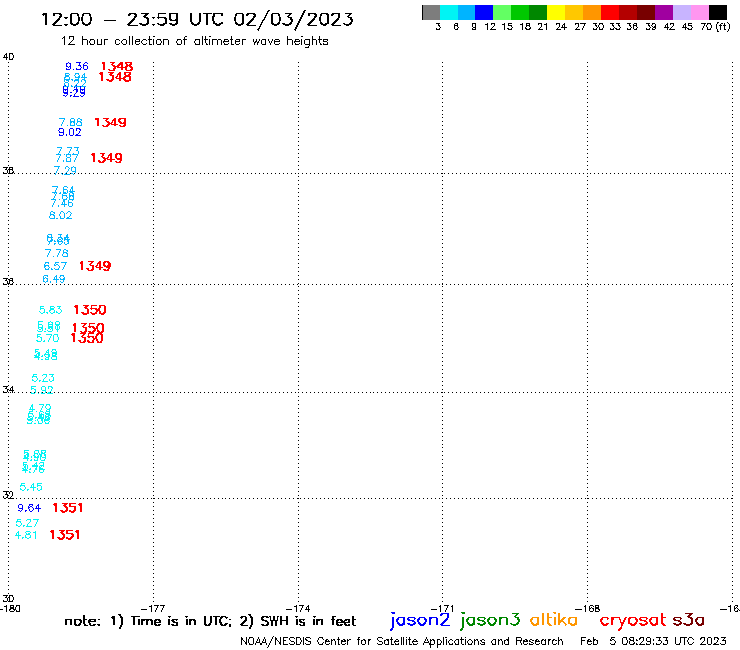Click the dark red s3a satellite label

tap(689, 620)
